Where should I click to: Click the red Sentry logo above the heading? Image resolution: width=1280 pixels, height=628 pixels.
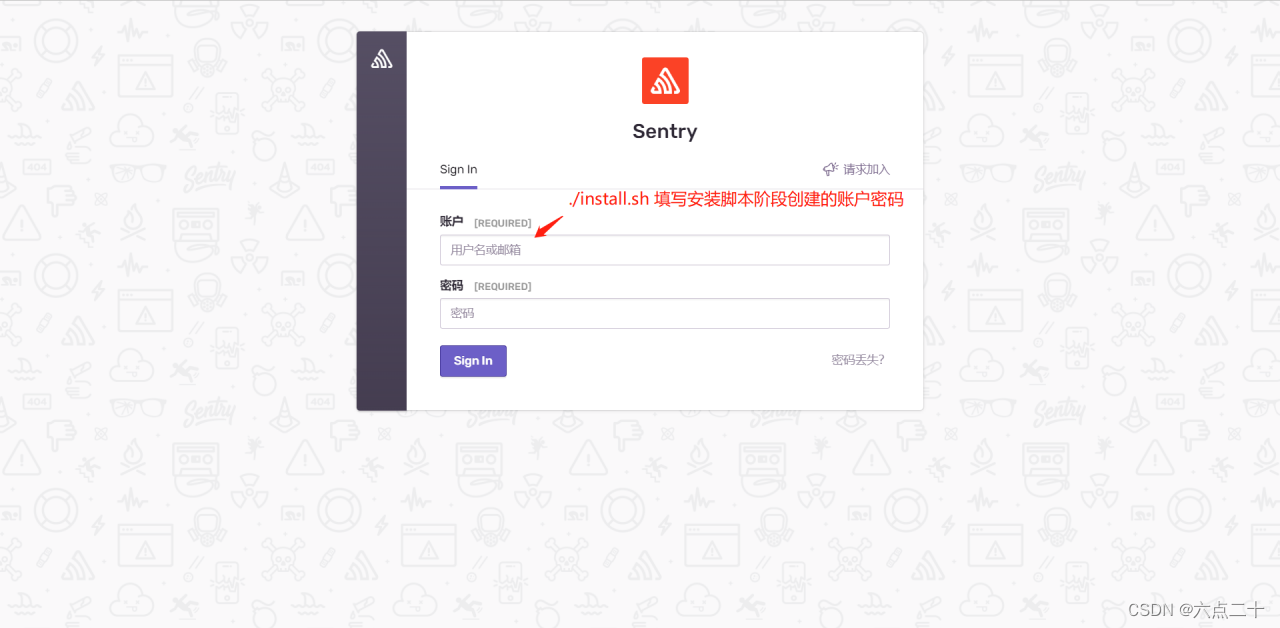[x=665, y=81]
